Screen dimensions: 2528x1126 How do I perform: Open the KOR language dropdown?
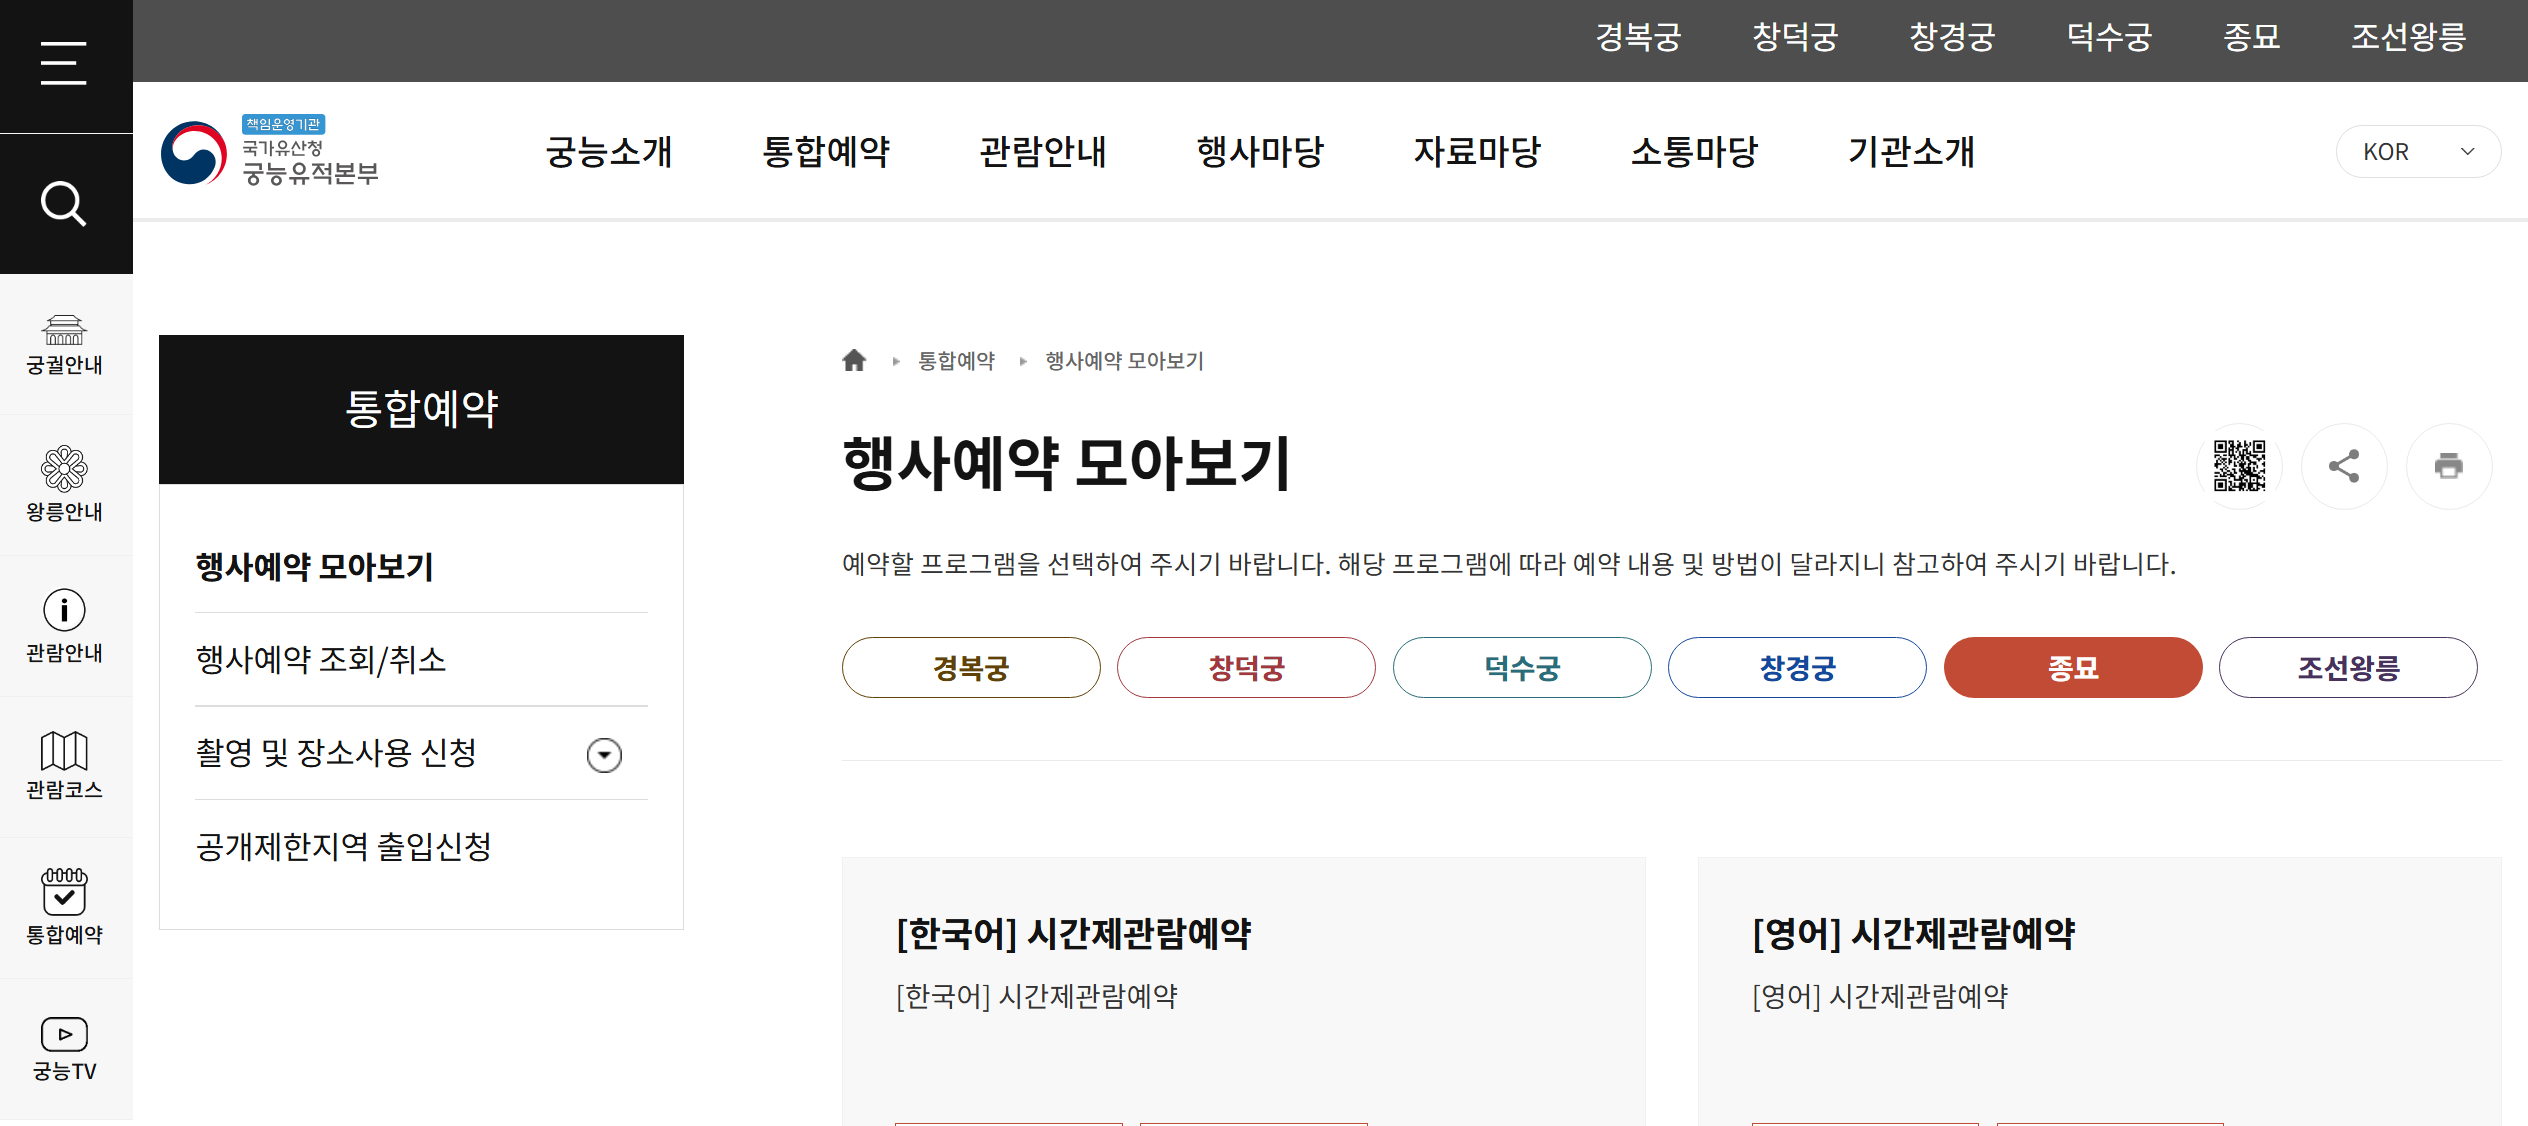pyautogui.click(x=2417, y=152)
